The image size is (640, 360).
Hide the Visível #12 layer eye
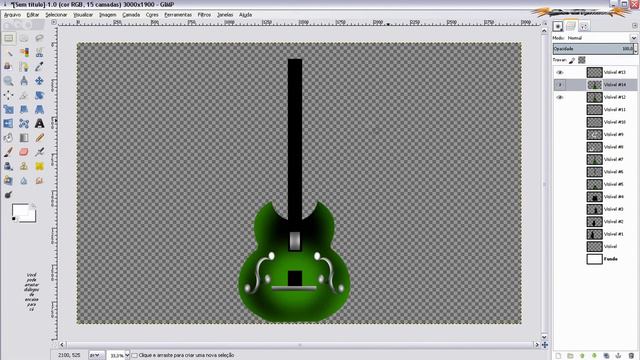click(560, 97)
